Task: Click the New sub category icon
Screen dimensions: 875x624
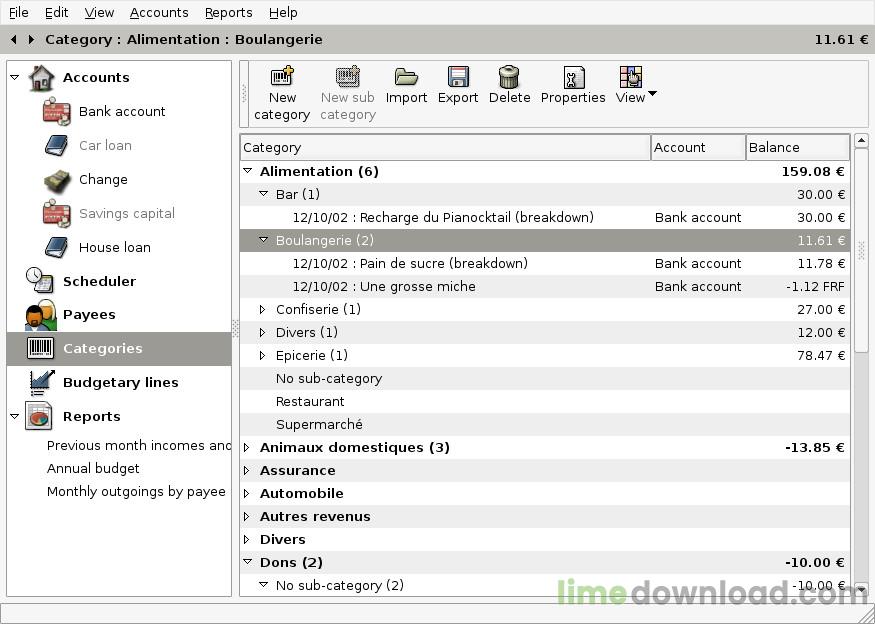Action: 348,76
